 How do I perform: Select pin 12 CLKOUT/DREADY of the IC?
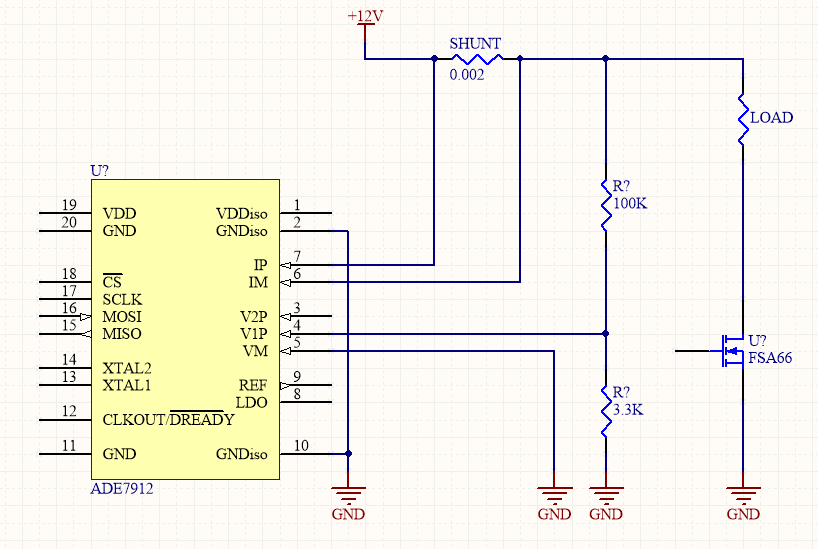[65, 420]
